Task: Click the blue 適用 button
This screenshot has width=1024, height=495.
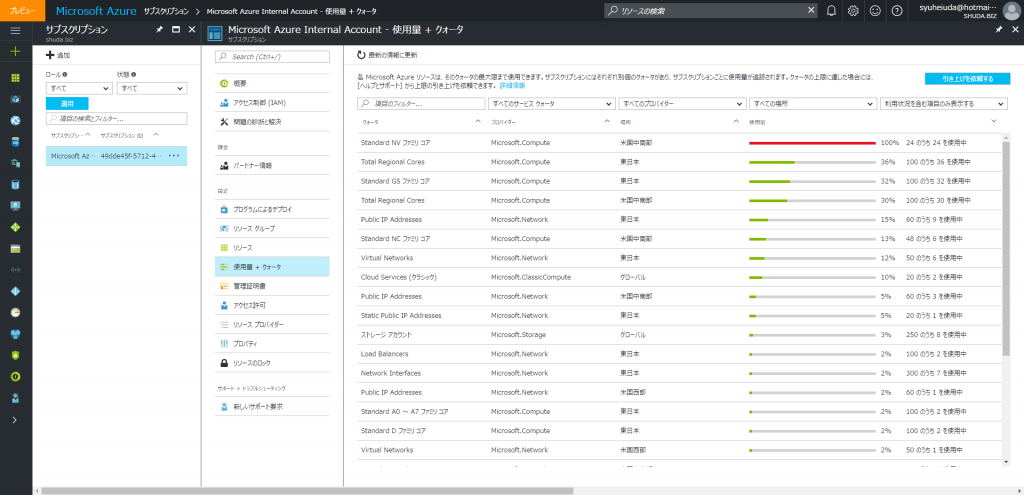Action: 67,103
